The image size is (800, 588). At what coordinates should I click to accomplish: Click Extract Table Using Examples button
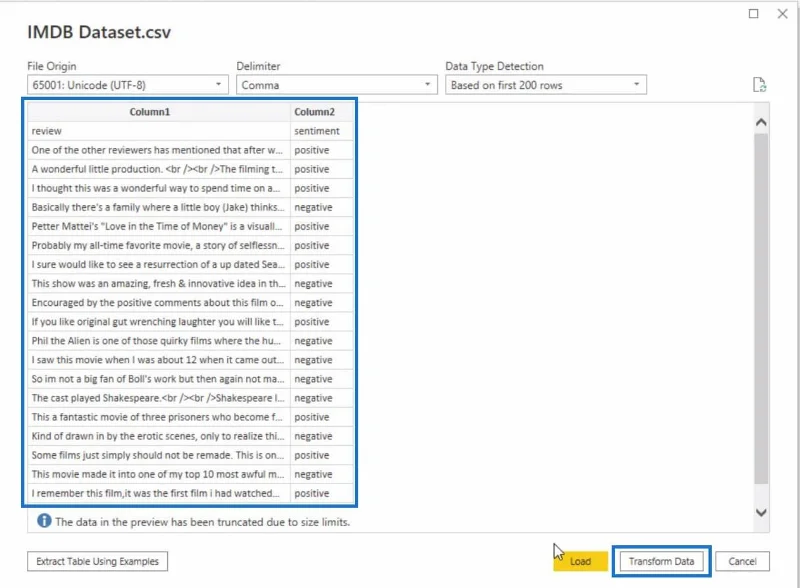pyautogui.click(x=97, y=561)
